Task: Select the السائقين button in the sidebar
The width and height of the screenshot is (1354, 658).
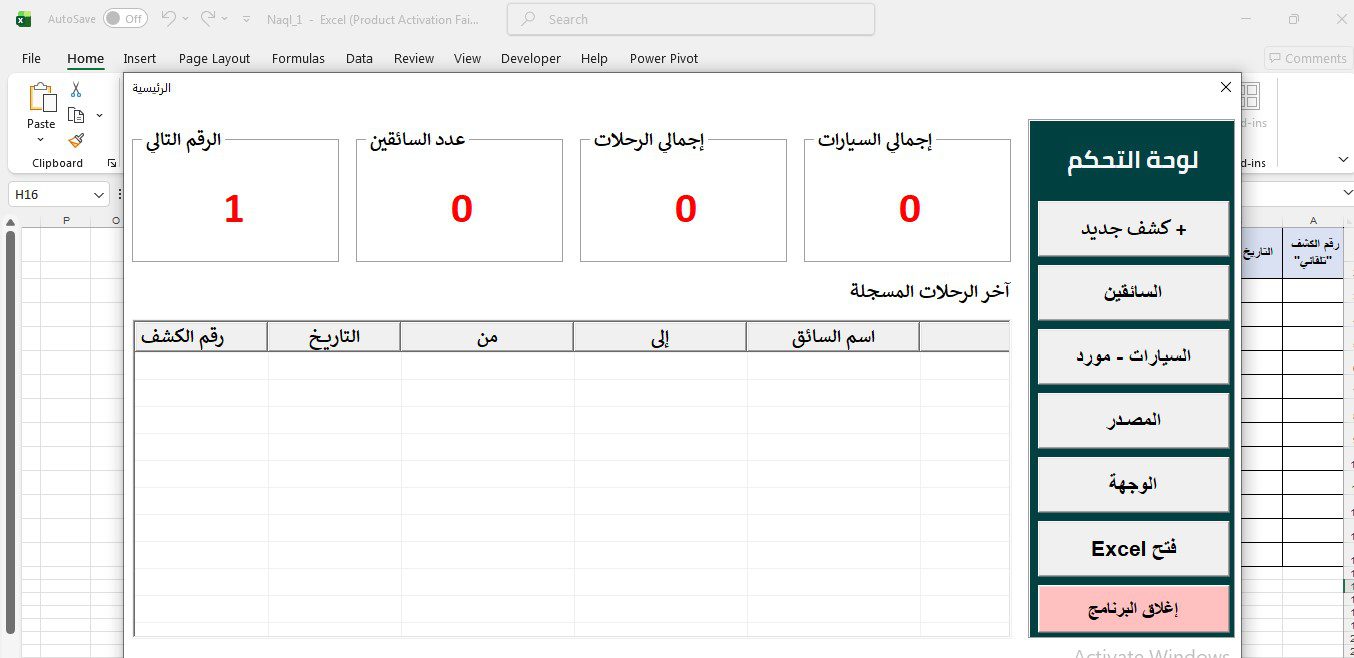Action: click(x=1133, y=292)
